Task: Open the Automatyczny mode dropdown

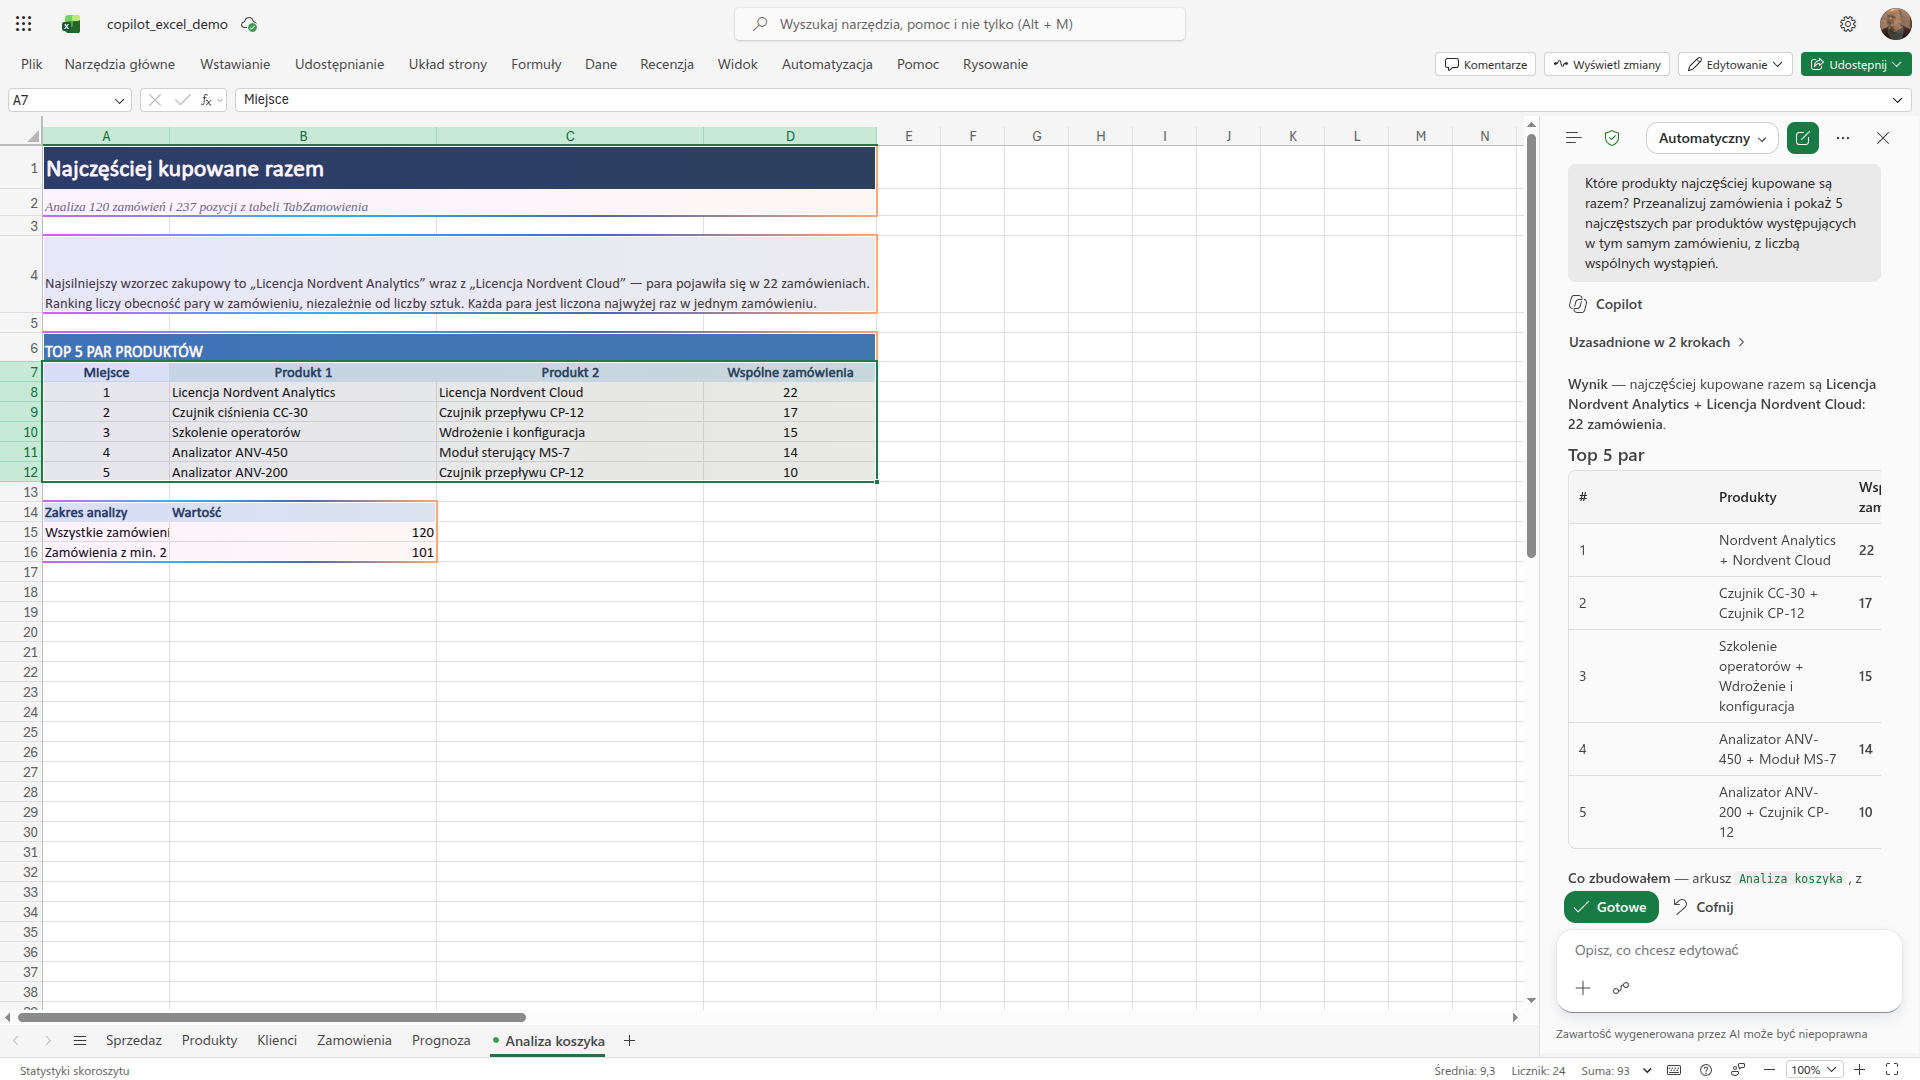Action: [x=1712, y=138]
